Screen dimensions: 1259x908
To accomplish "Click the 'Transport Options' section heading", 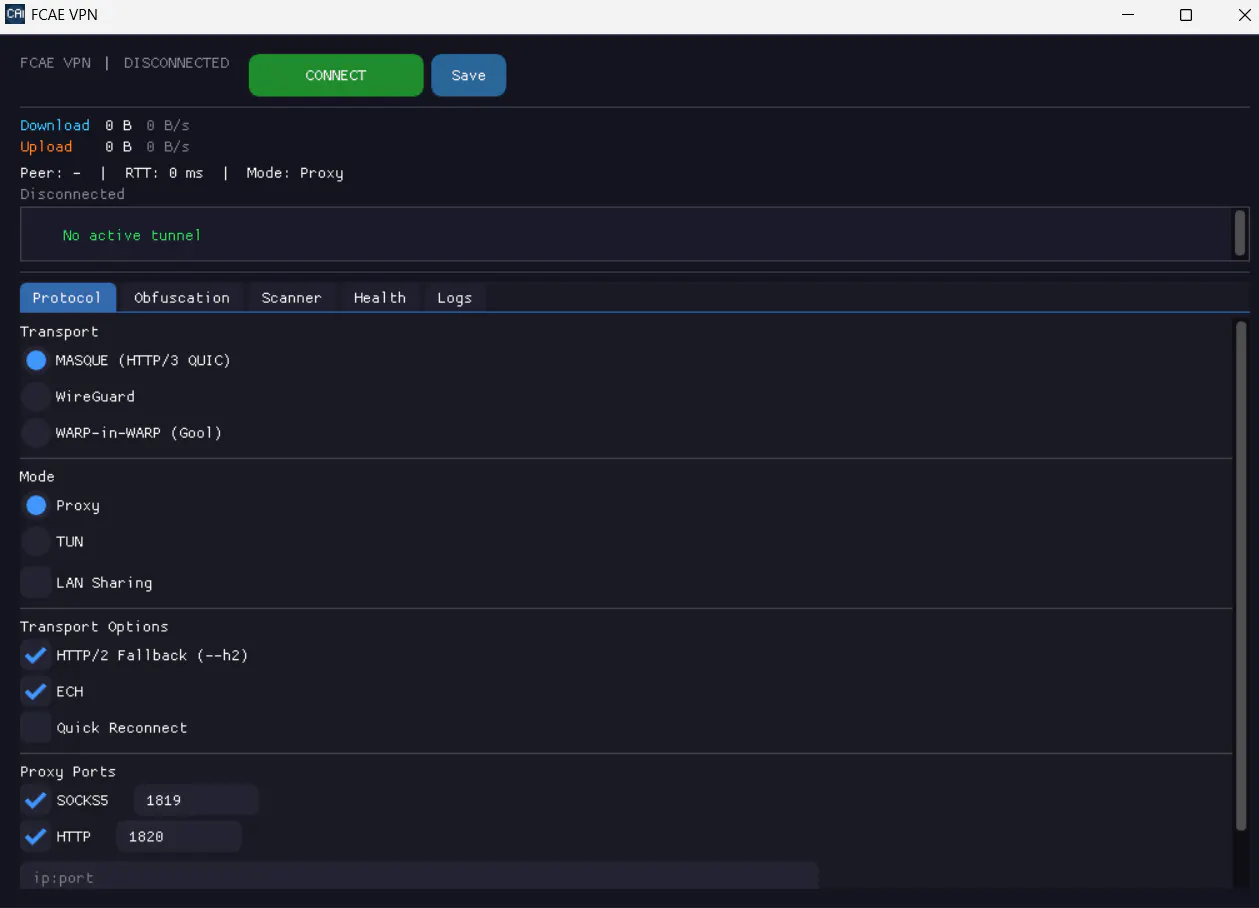I will 94,627.
